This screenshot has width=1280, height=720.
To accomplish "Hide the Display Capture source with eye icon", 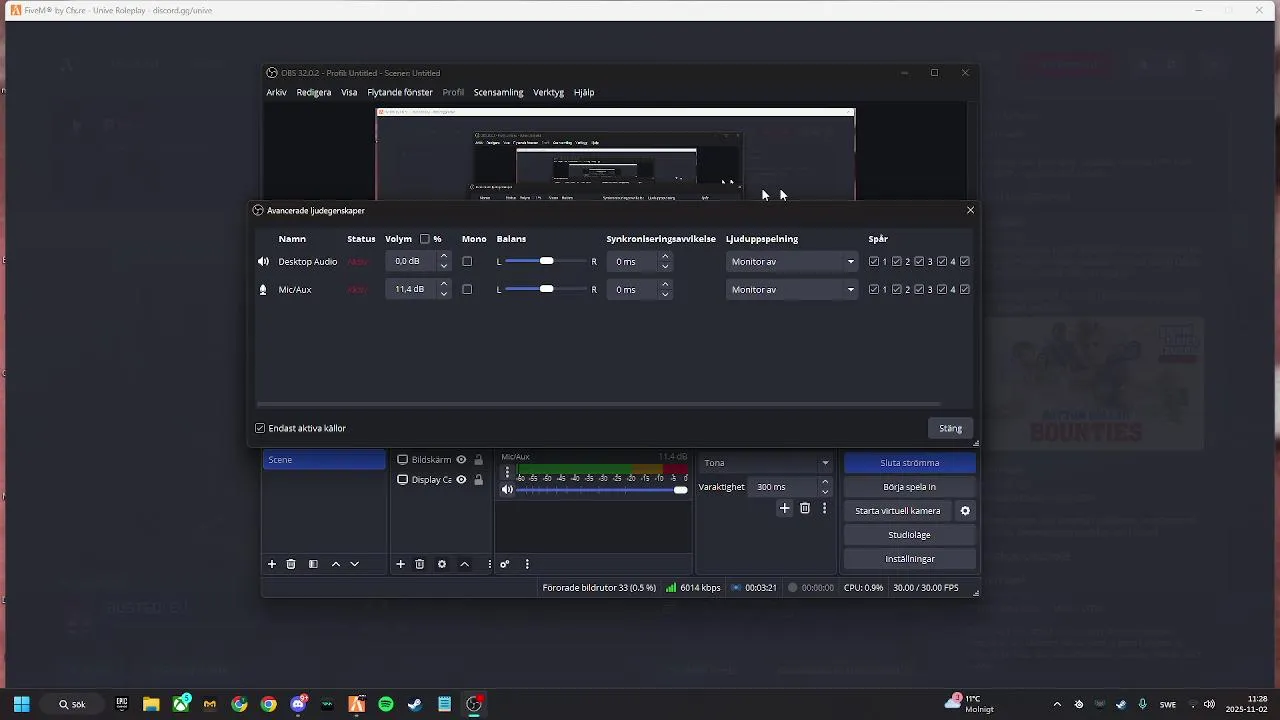I will tap(461, 480).
